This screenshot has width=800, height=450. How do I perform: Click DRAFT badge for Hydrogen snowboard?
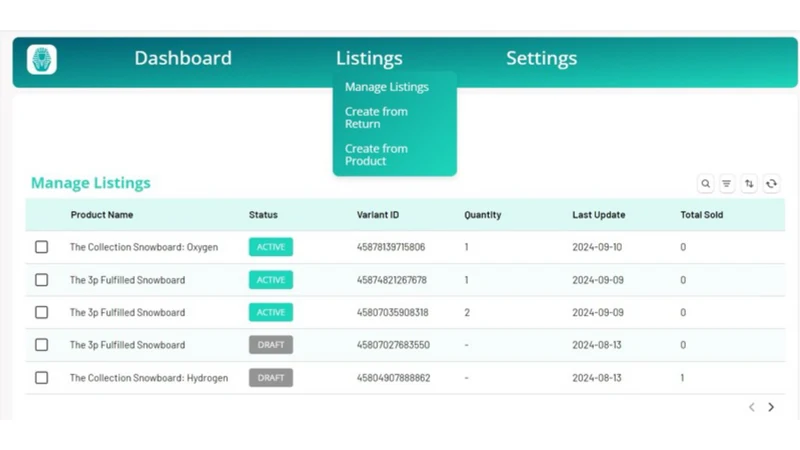pos(271,378)
